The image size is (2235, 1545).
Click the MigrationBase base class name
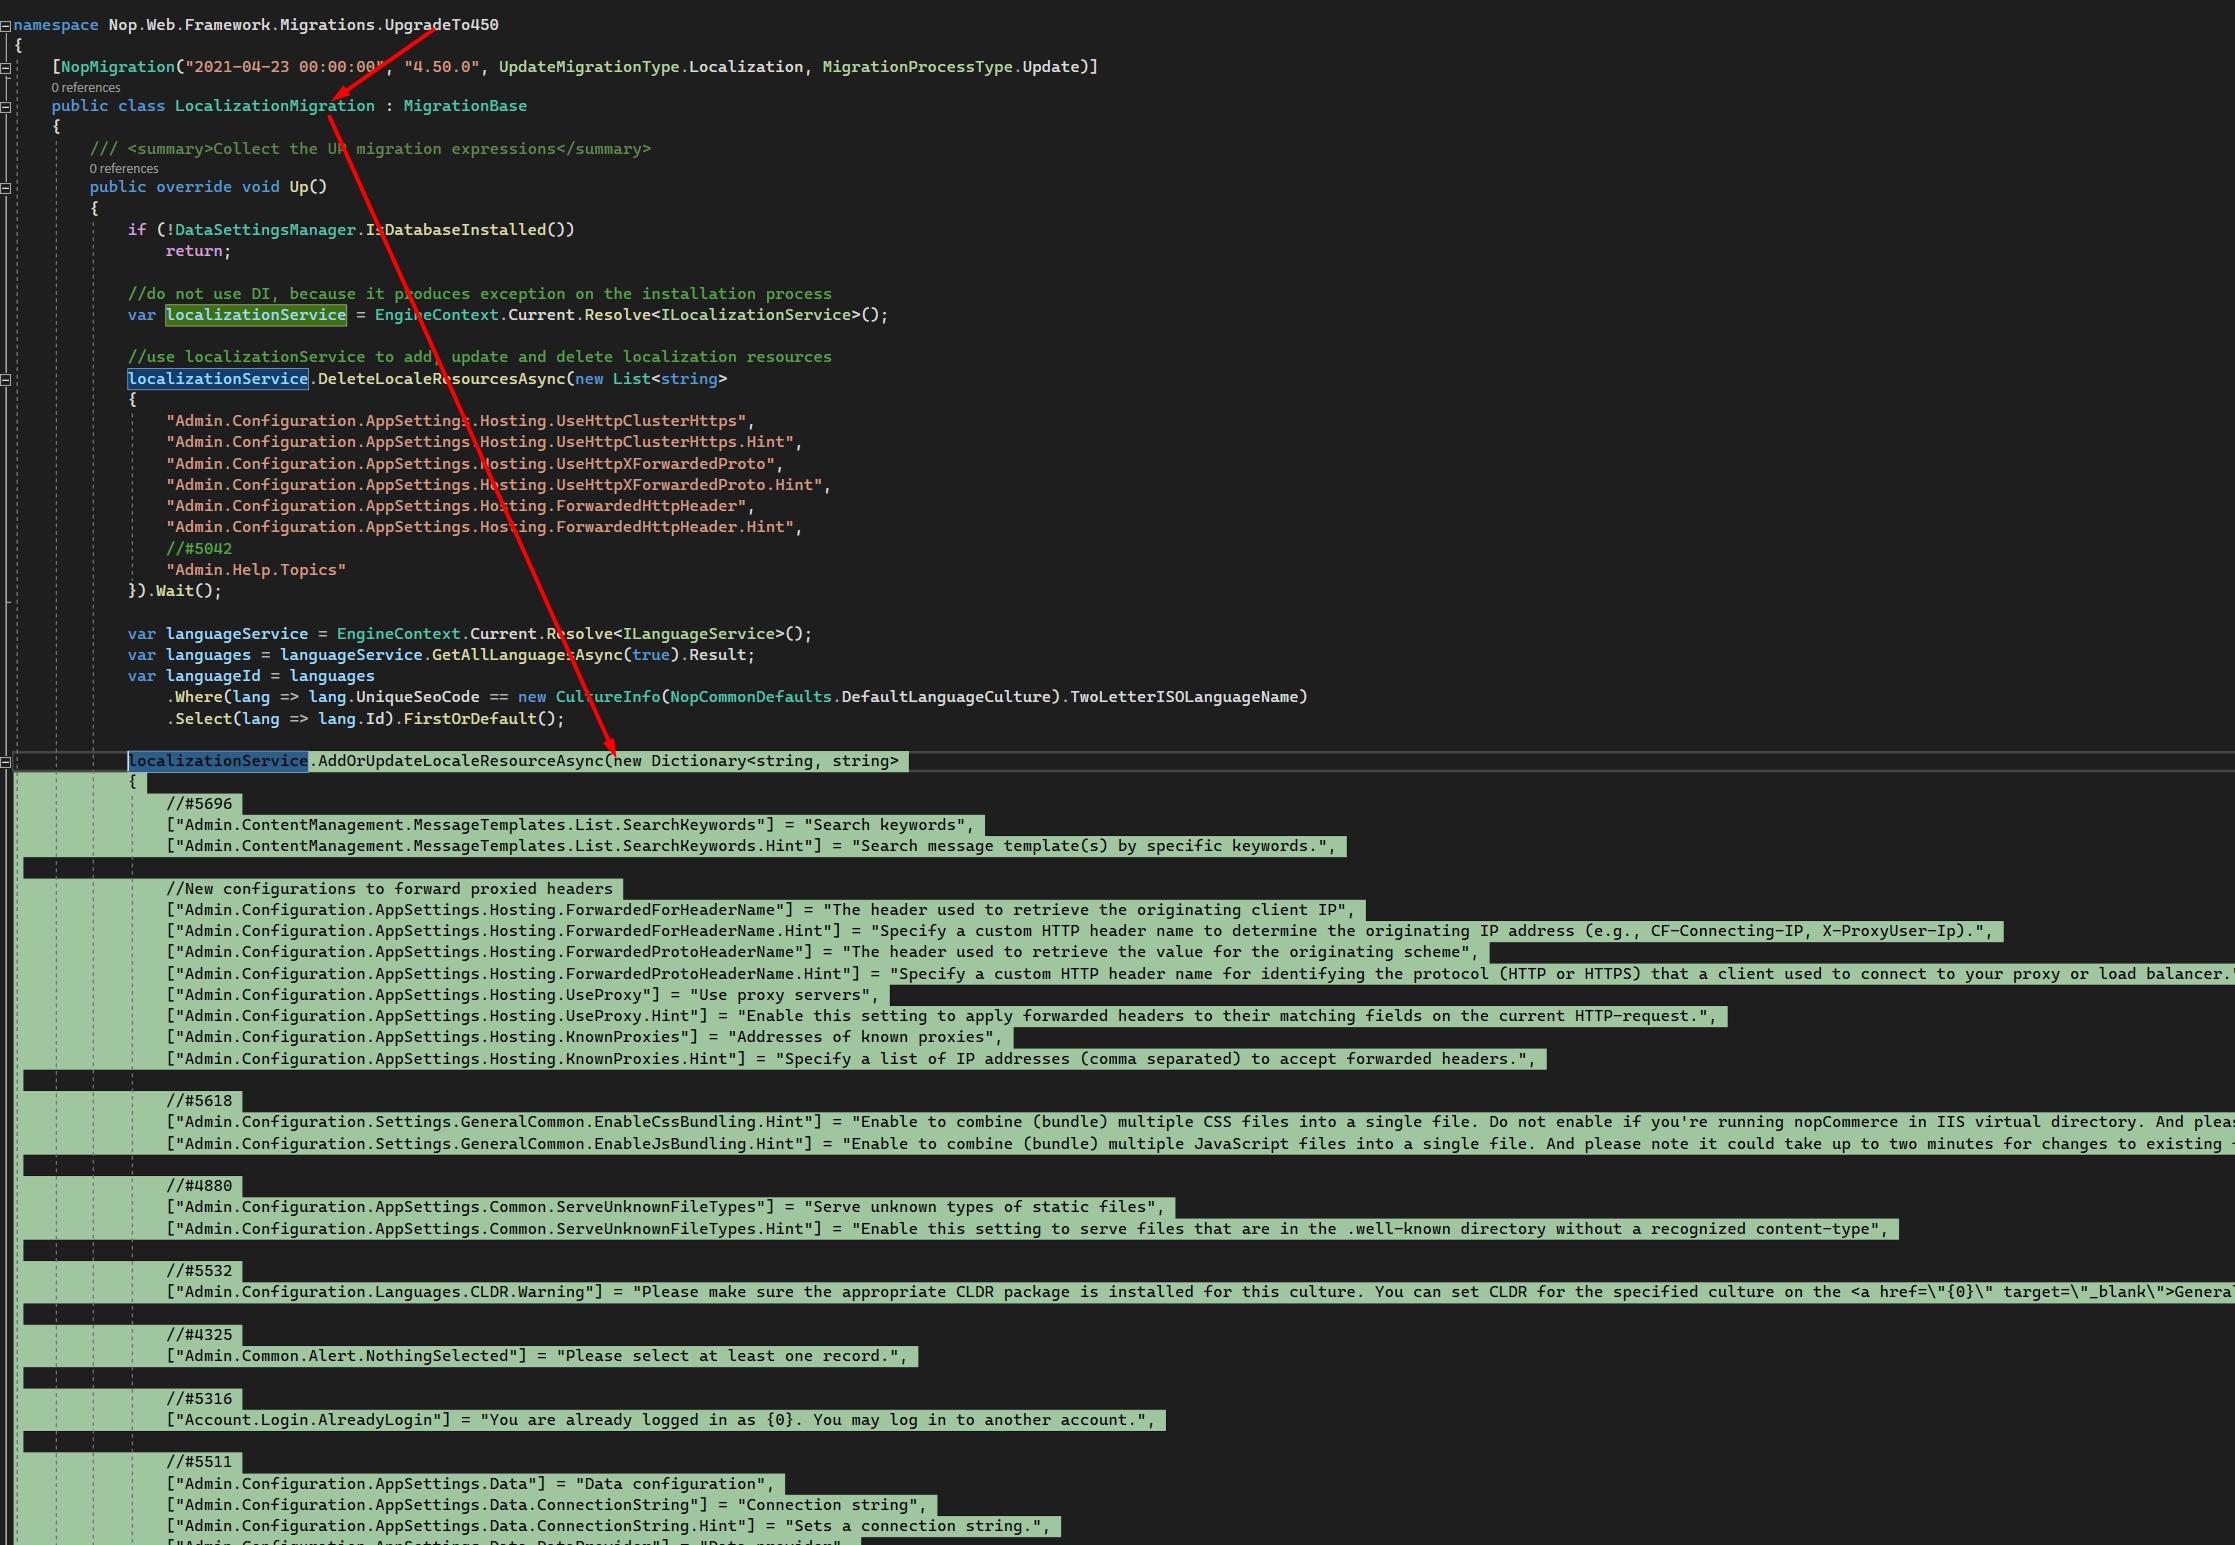(x=465, y=105)
